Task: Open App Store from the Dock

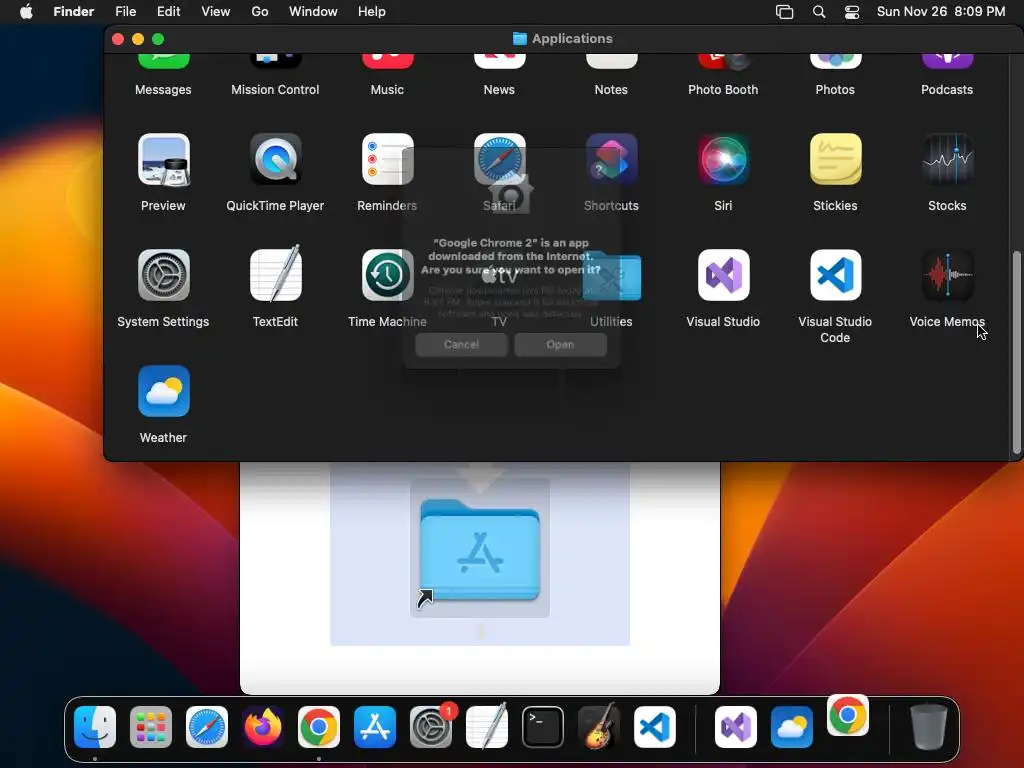Action: 375,727
